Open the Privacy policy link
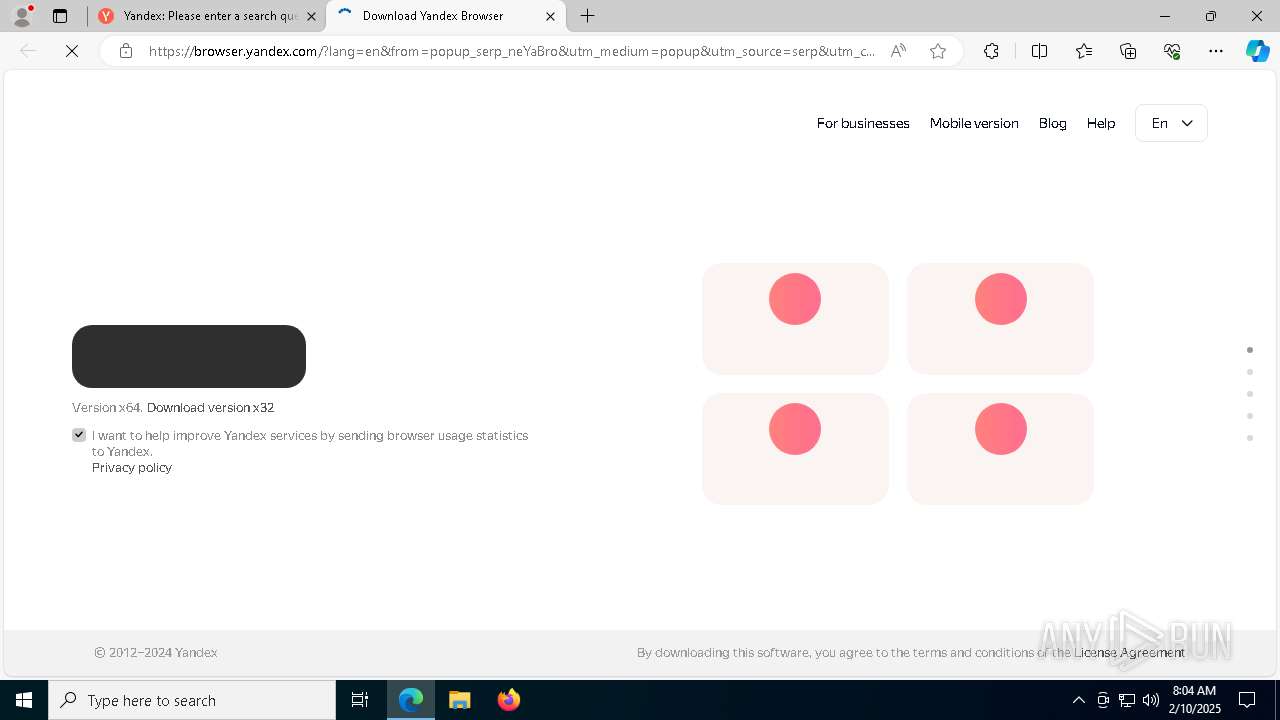1280x720 pixels. coord(132,467)
